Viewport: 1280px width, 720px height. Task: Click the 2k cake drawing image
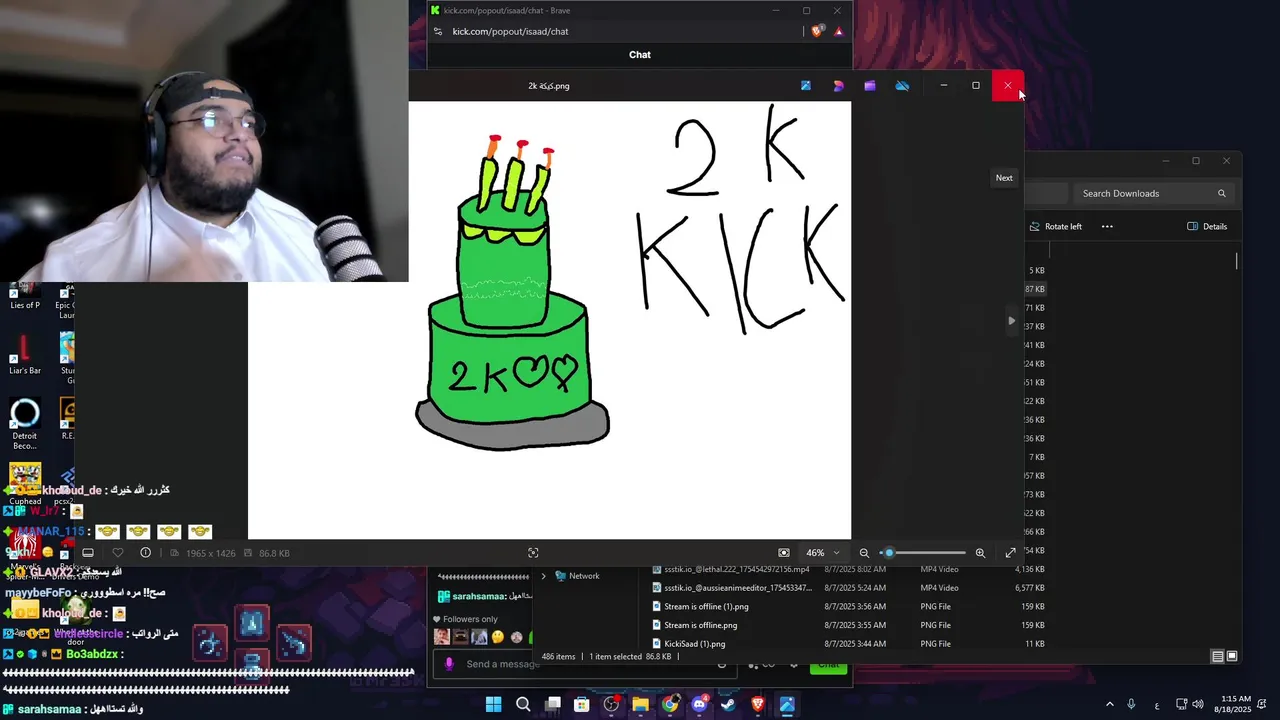click(x=550, y=320)
